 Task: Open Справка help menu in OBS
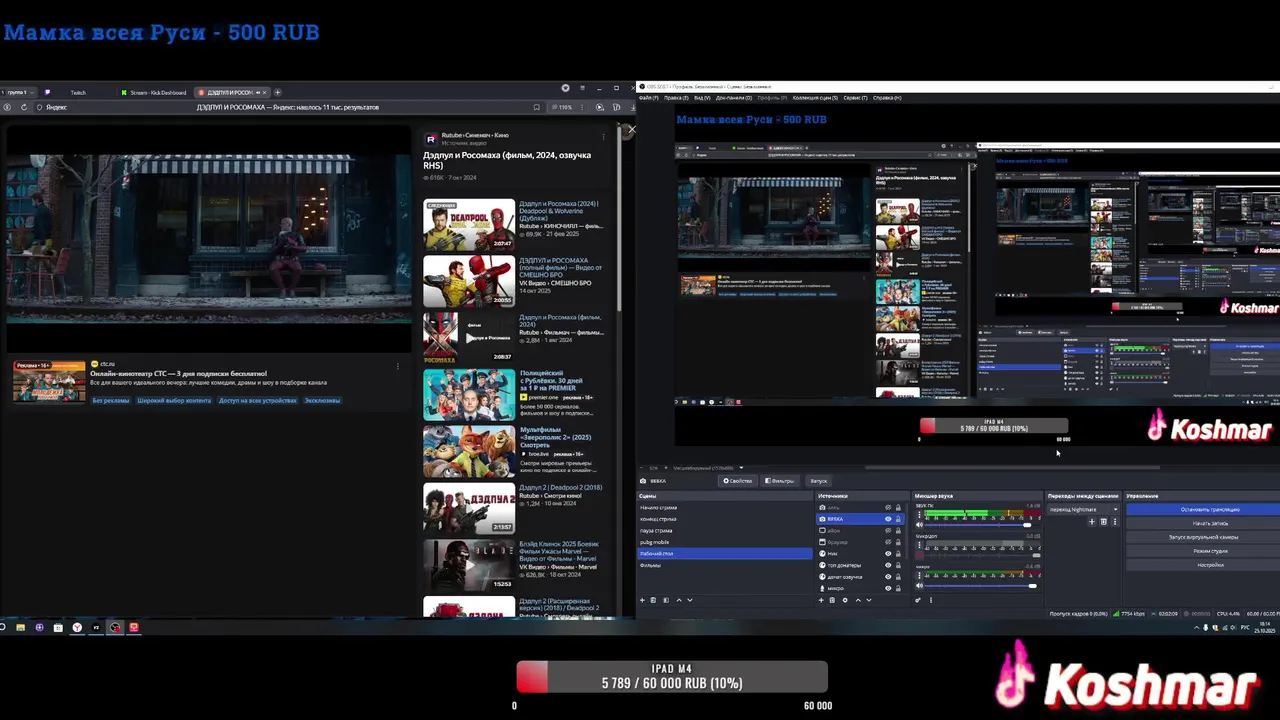887,98
